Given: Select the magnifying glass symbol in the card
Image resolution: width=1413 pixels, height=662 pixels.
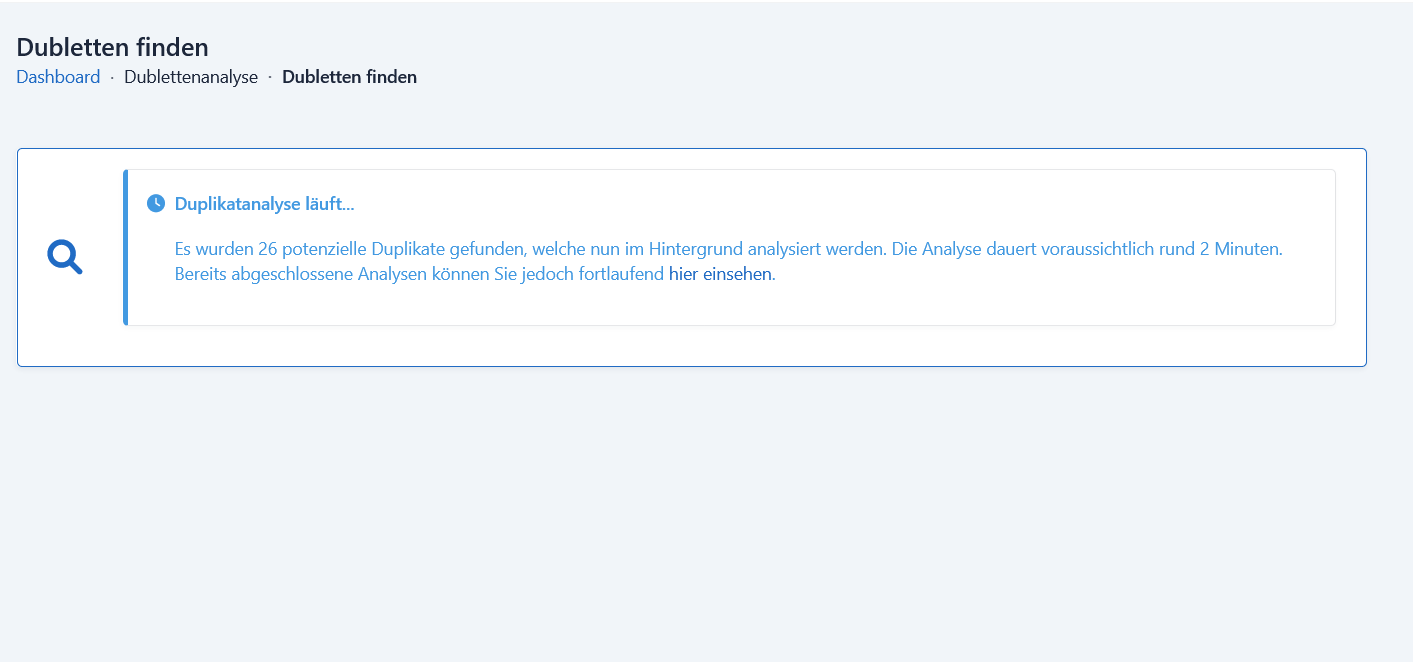Looking at the screenshot, I should coord(64,256).
